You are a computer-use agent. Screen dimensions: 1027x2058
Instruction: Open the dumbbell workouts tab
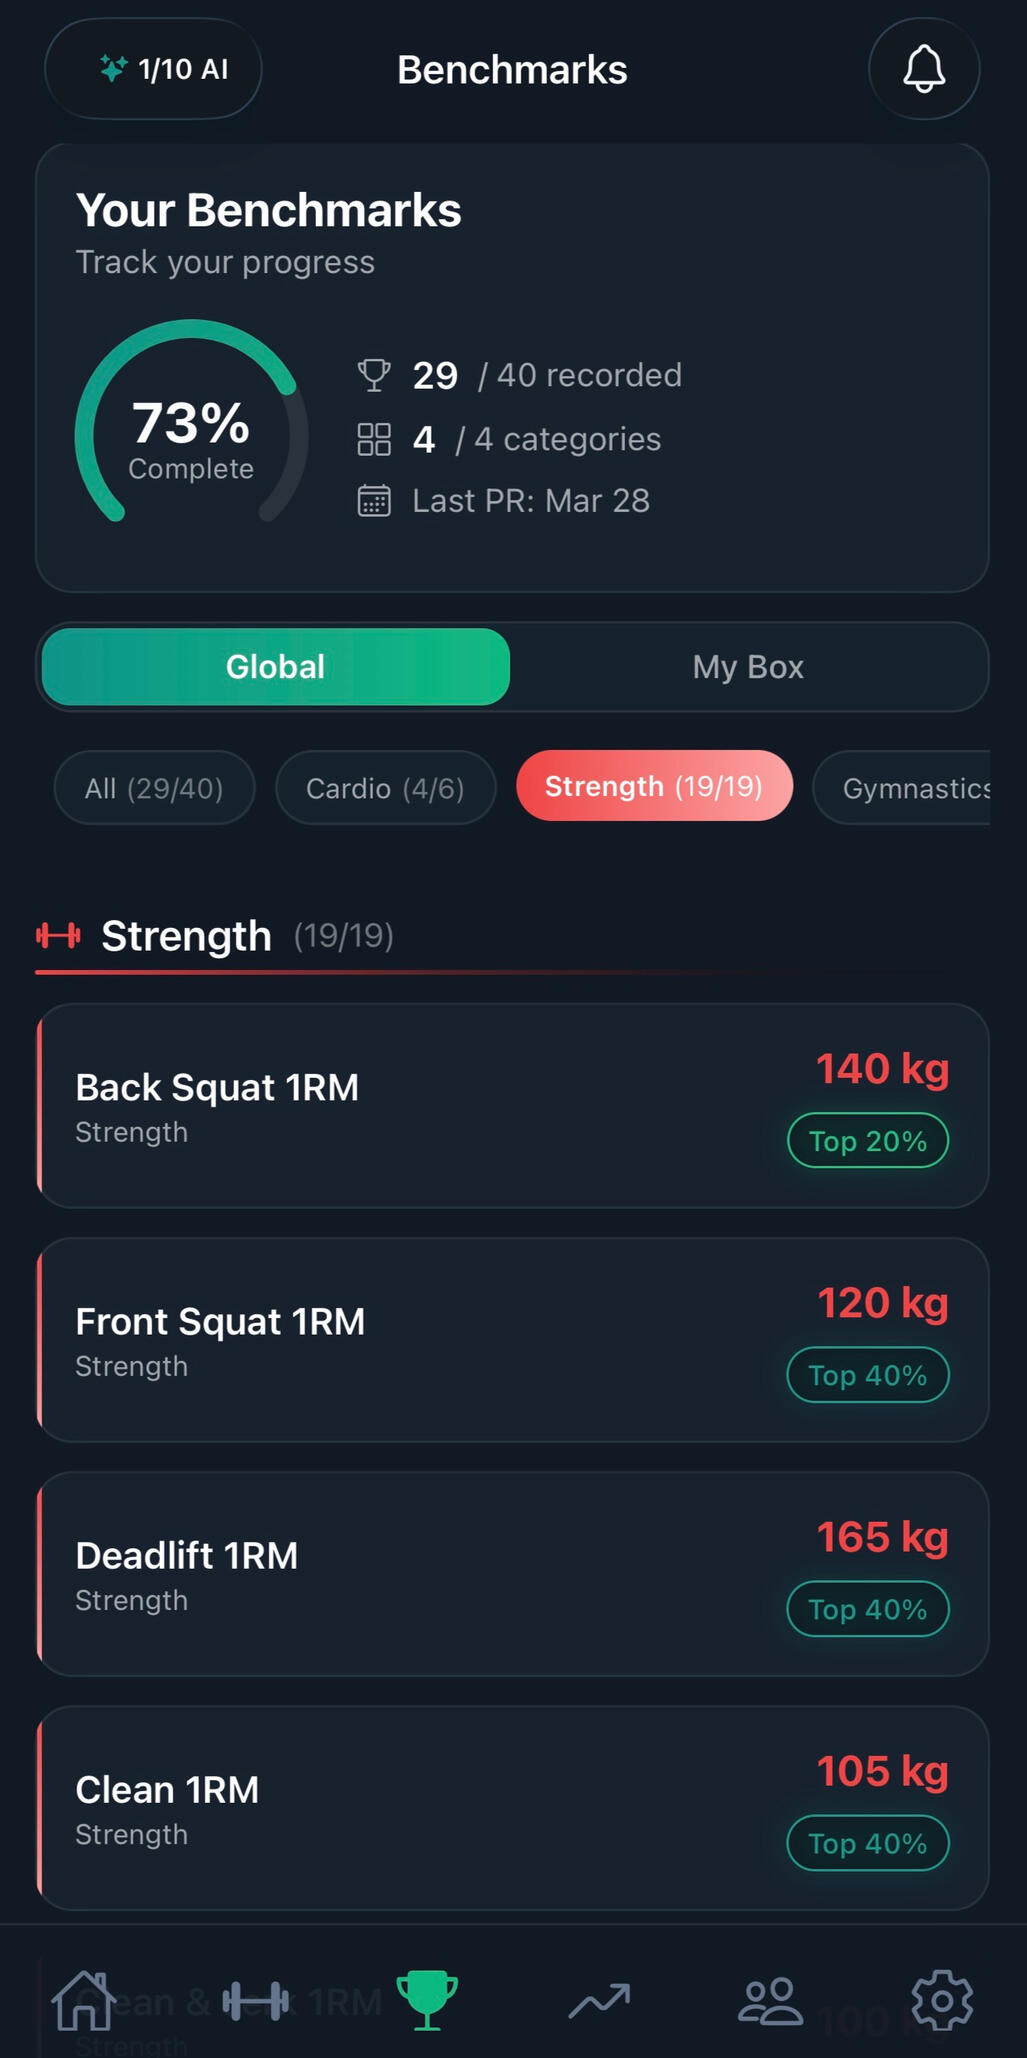click(256, 2000)
